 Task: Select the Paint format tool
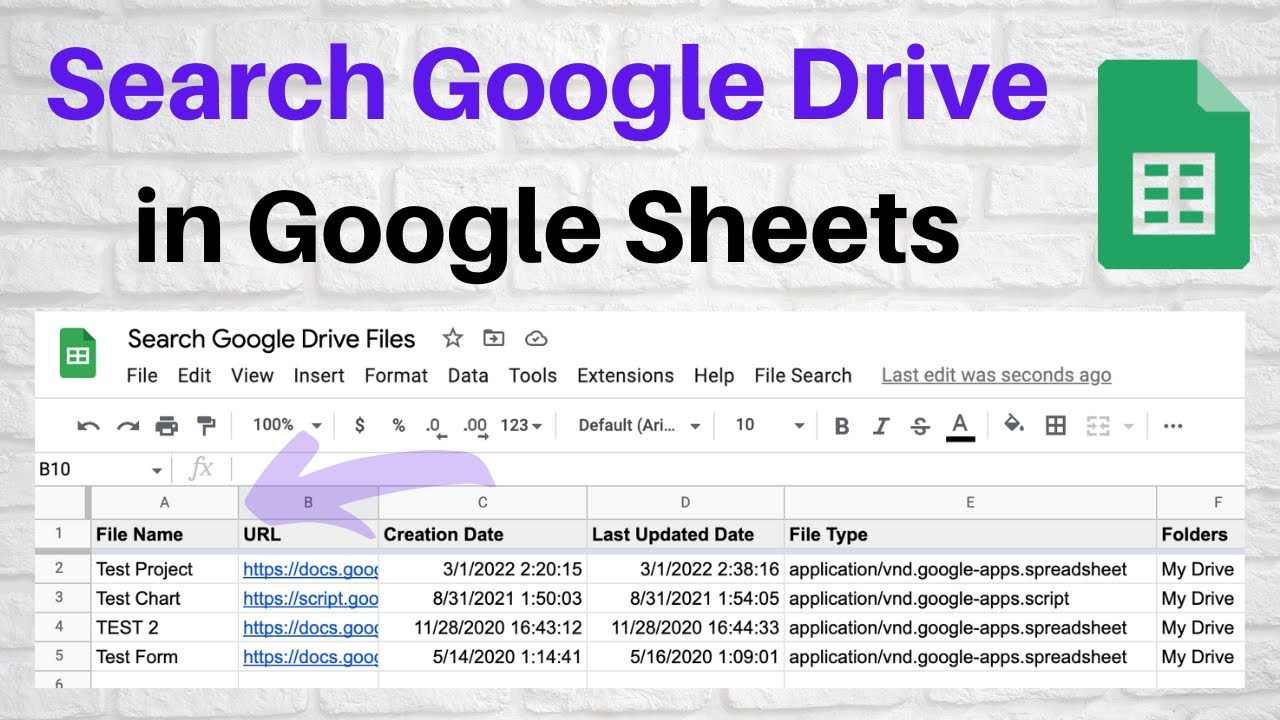[206, 426]
